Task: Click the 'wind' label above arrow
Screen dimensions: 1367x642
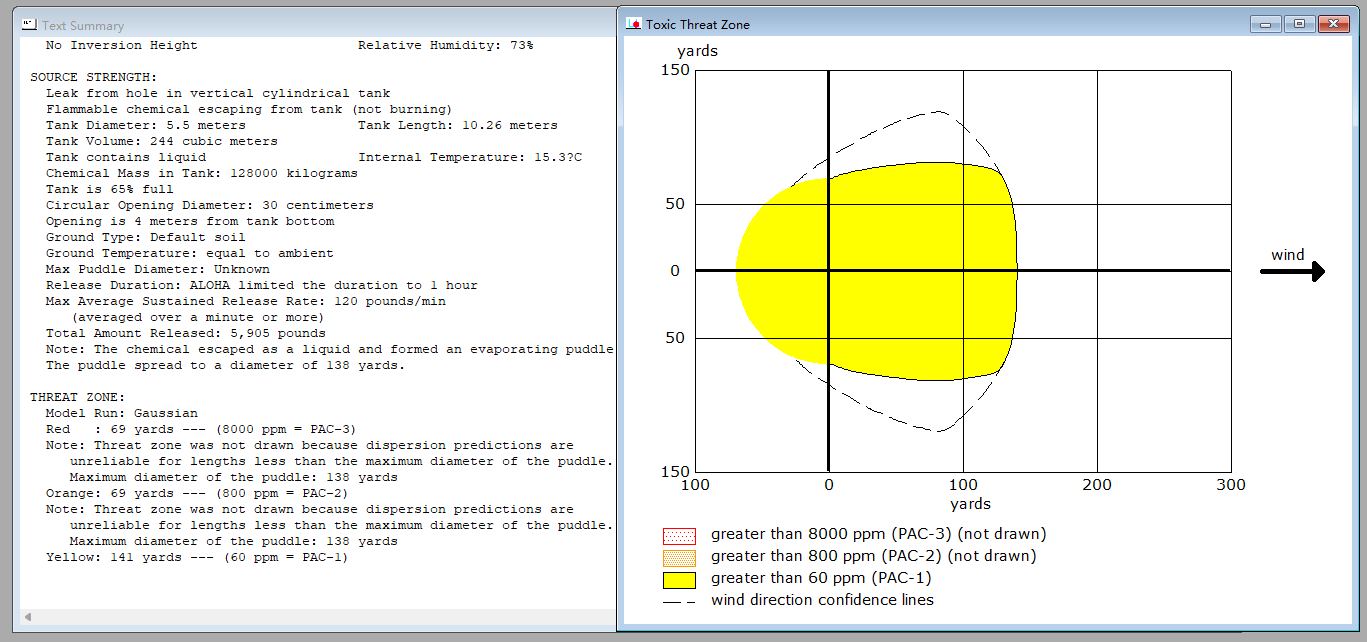Action: [x=1287, y=254]
